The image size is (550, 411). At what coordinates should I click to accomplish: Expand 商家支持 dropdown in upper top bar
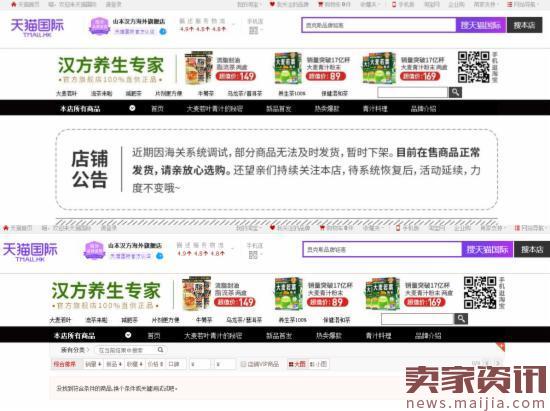pos(486,4)
